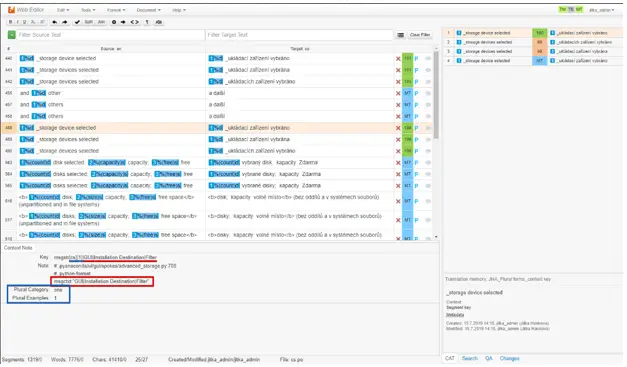627x367 pixels.
Task: Click the segment list vertical scrollbar thumb
Action: (x=436, y=95)
